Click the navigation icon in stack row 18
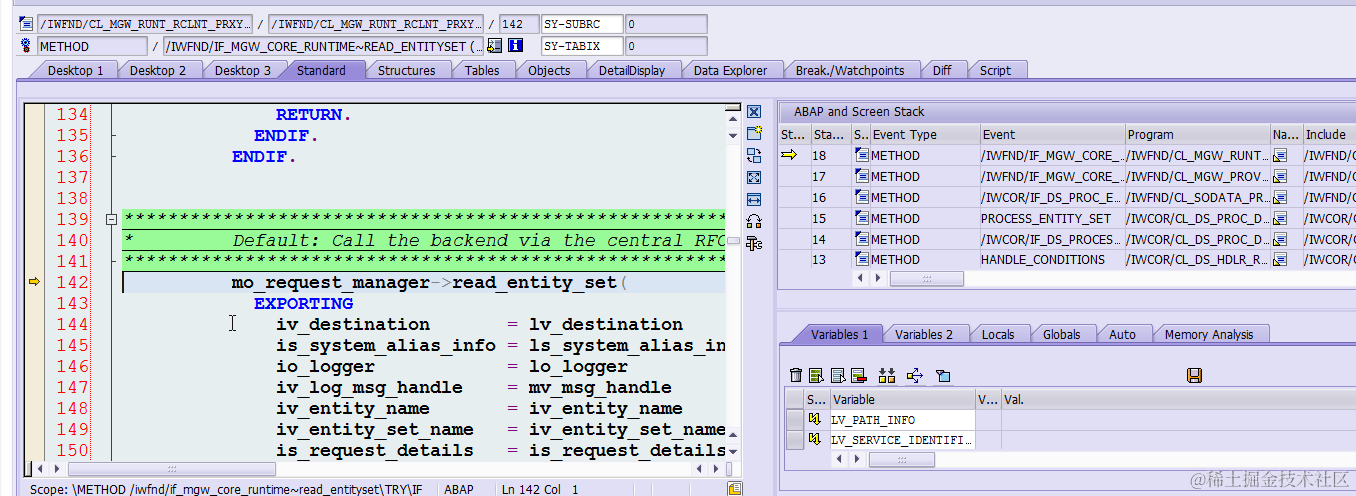1356x496 pixels. (x=1280, y=155)
